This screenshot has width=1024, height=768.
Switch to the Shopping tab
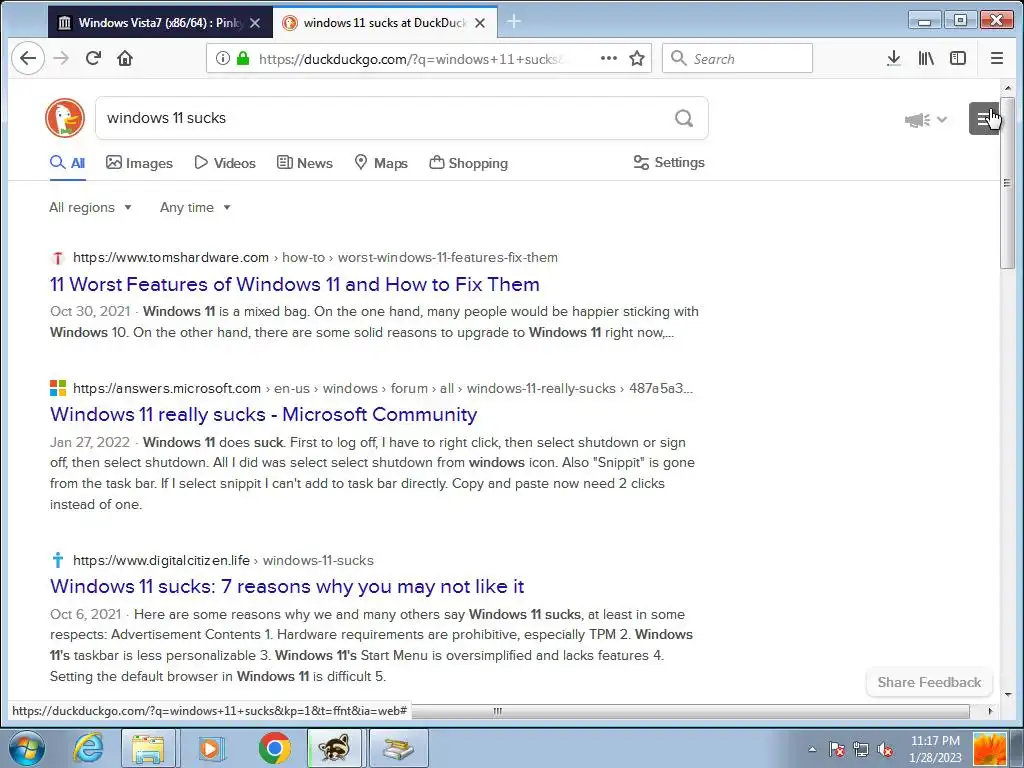tap(468, 163)
